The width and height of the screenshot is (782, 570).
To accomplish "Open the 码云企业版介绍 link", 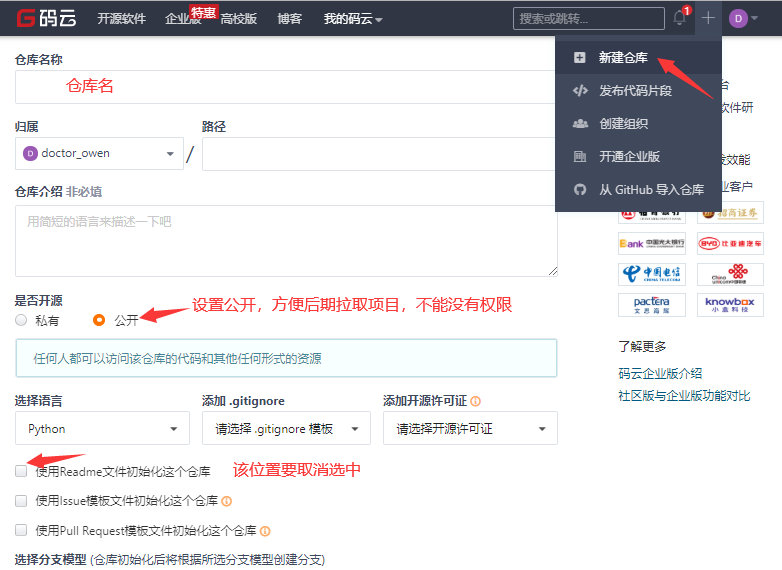I will pyautogui.click(x=660, y=374).
